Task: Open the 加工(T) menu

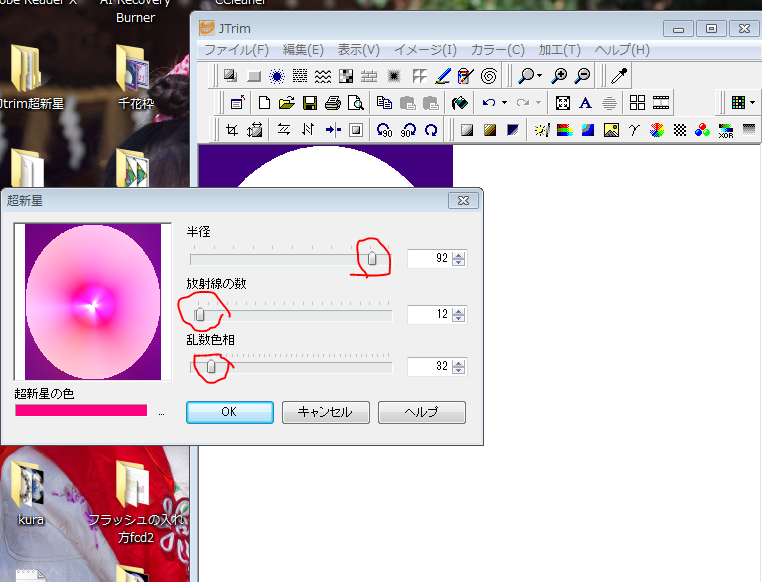Action: click(559, 50)
